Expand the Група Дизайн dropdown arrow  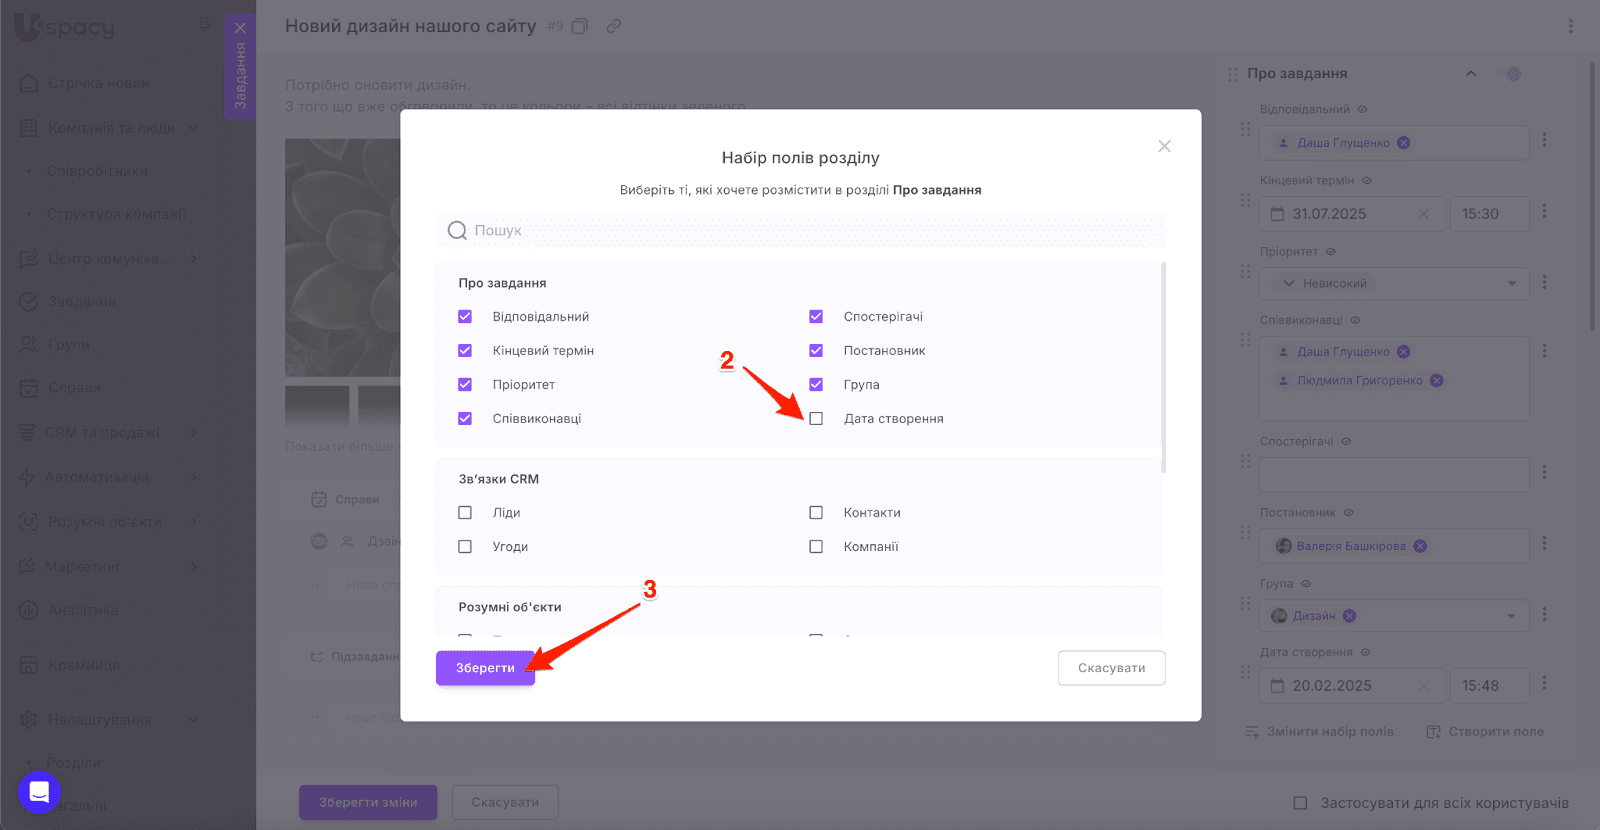click(x=1511, y=616)
